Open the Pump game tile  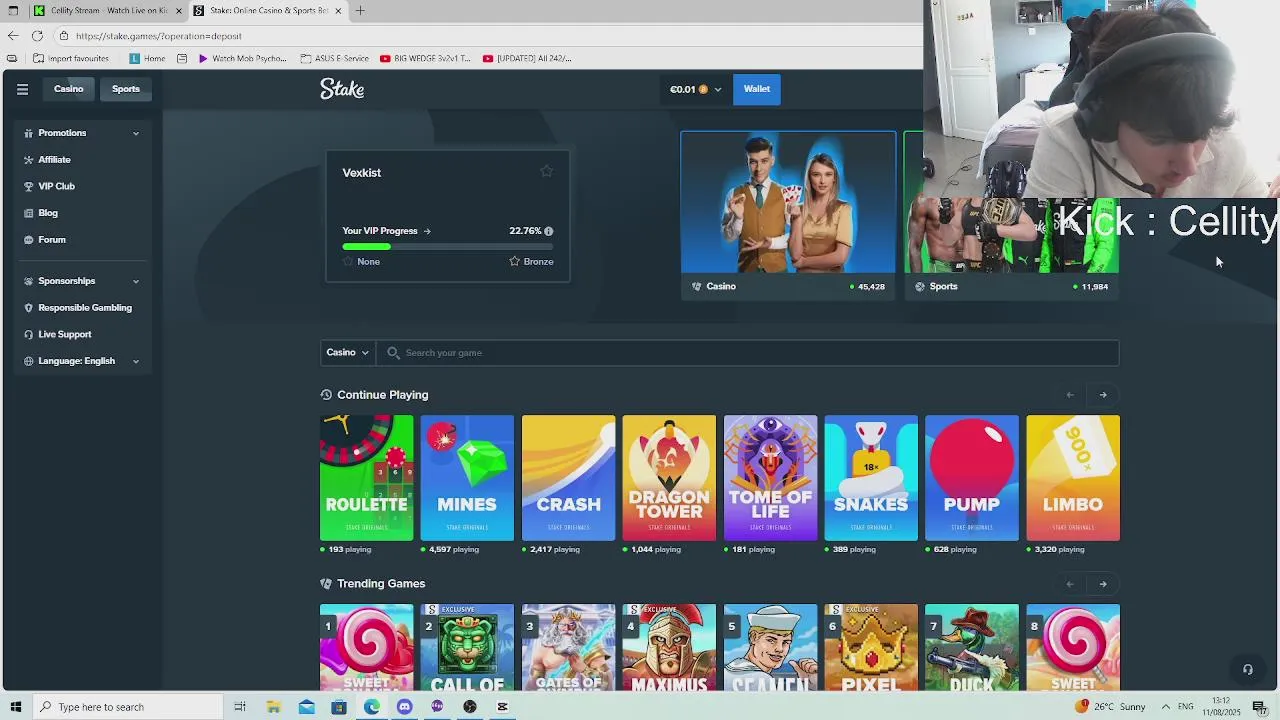click(x=972, y=478)
